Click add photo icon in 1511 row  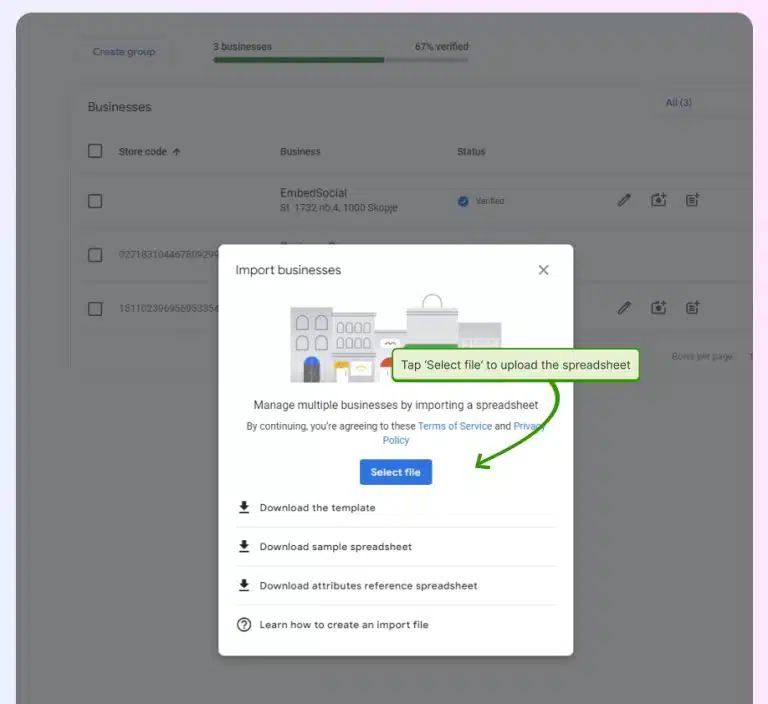pos(658,308)
